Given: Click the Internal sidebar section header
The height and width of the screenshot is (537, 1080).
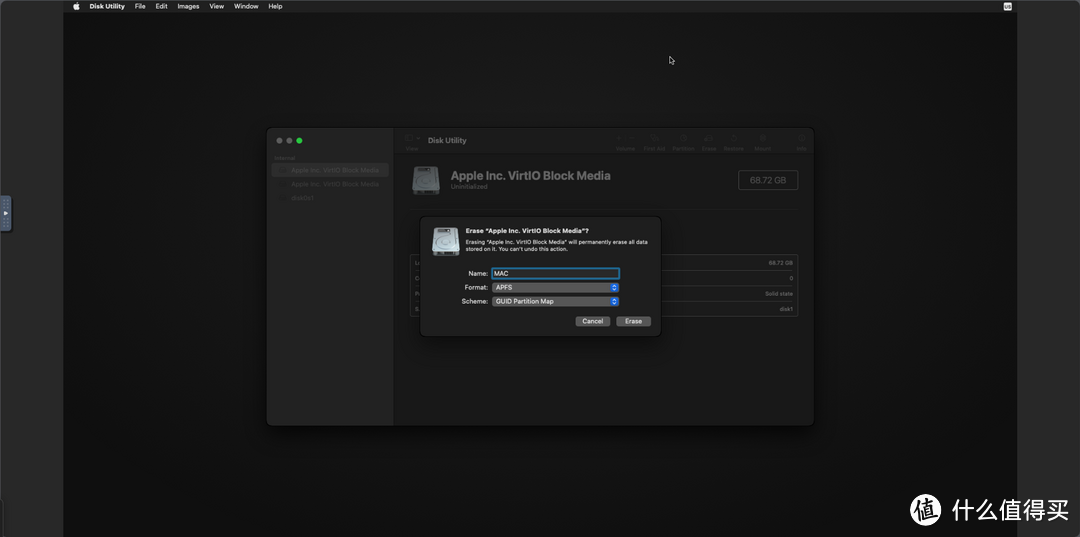Looking at the screenshot, I should [284, 158].
